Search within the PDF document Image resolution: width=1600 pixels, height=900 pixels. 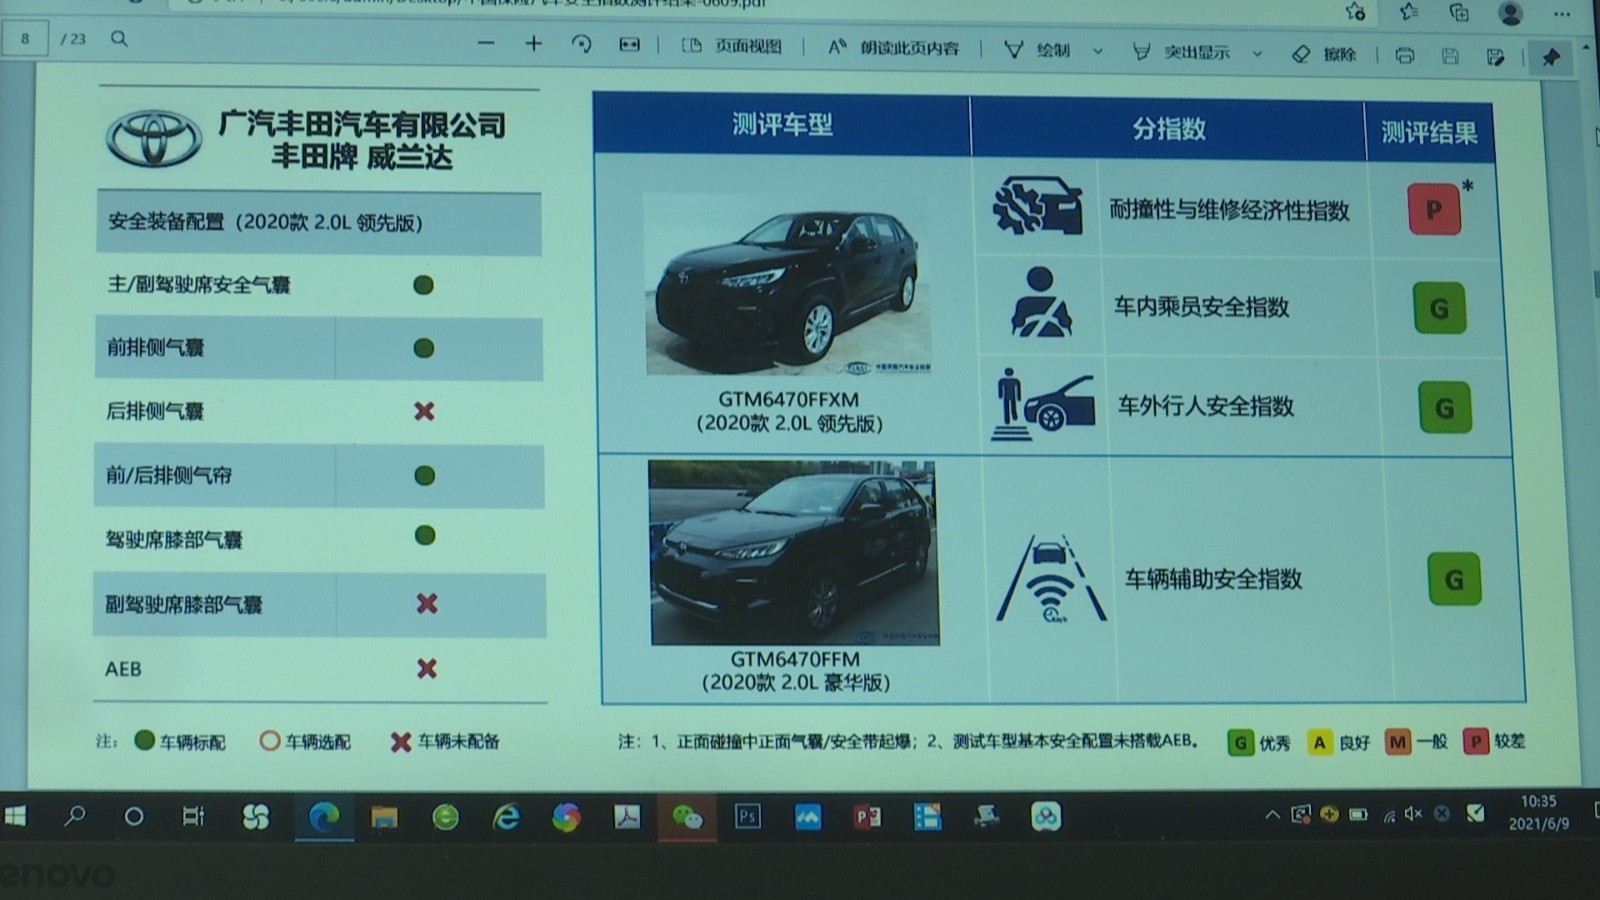(x=119, y=40)
